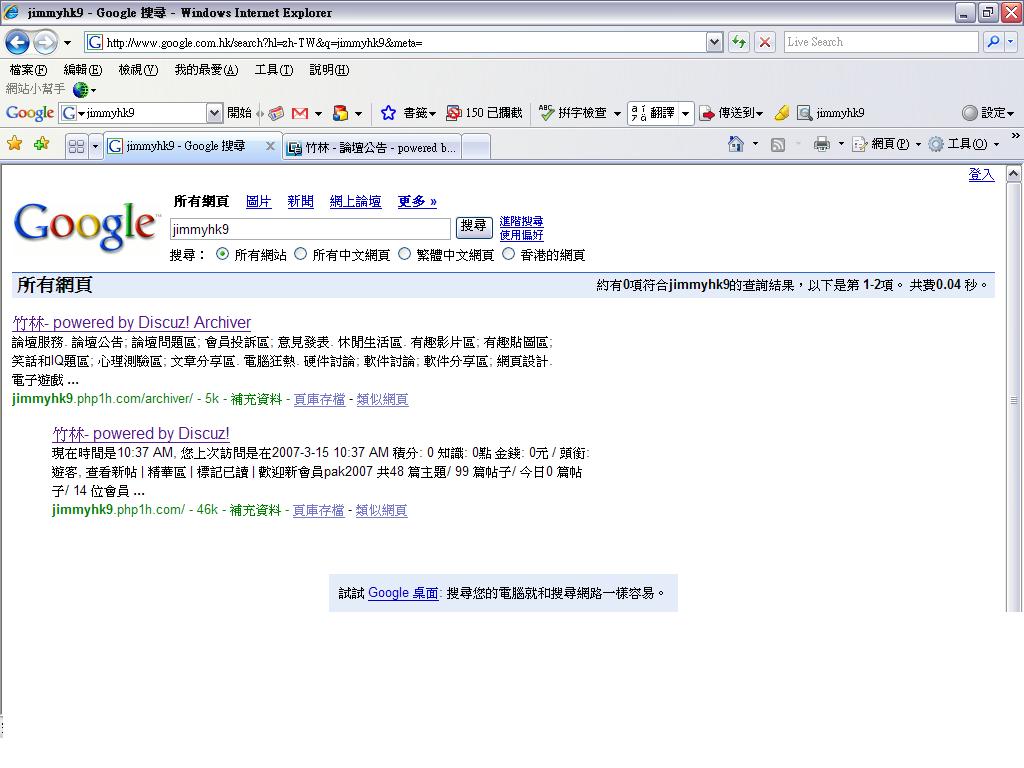Click the 150 popups blocked icon
This screenshot has width=1024, height=768.
click(453, 113)
